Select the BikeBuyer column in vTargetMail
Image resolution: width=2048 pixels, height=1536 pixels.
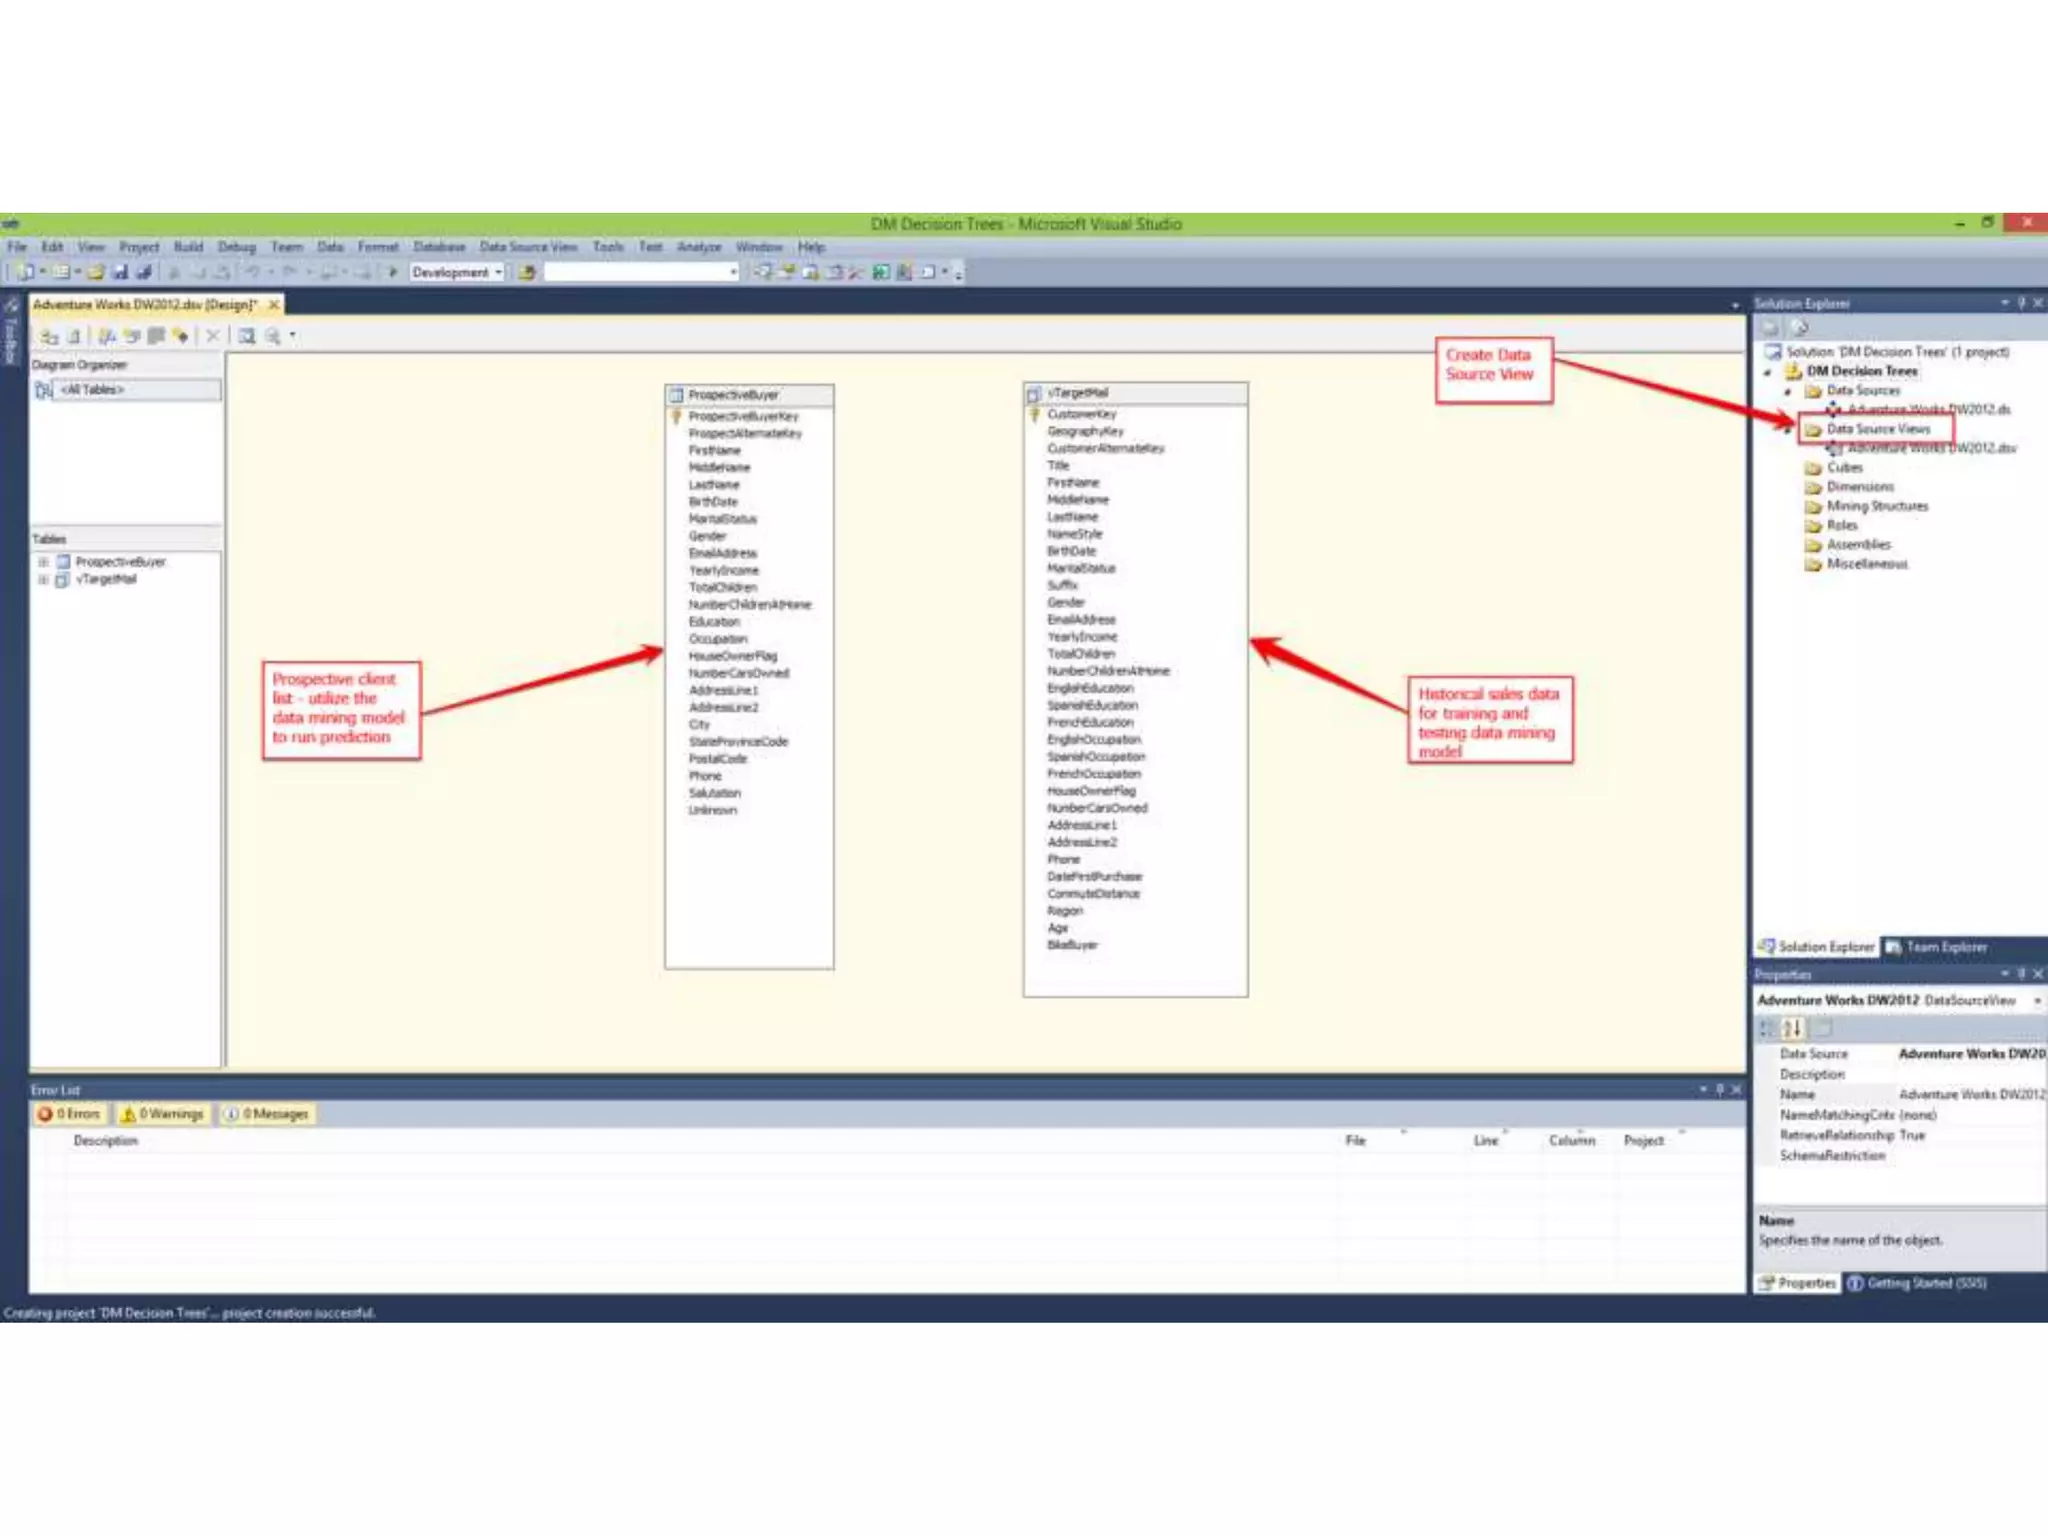tap(1072, 945)
